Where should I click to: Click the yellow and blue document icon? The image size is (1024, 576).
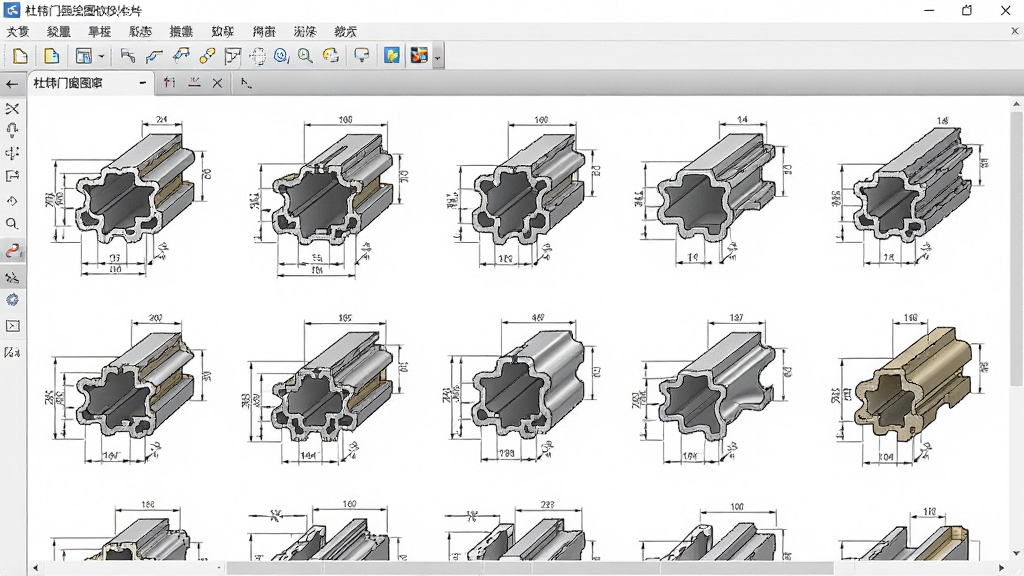click(51, 56)
